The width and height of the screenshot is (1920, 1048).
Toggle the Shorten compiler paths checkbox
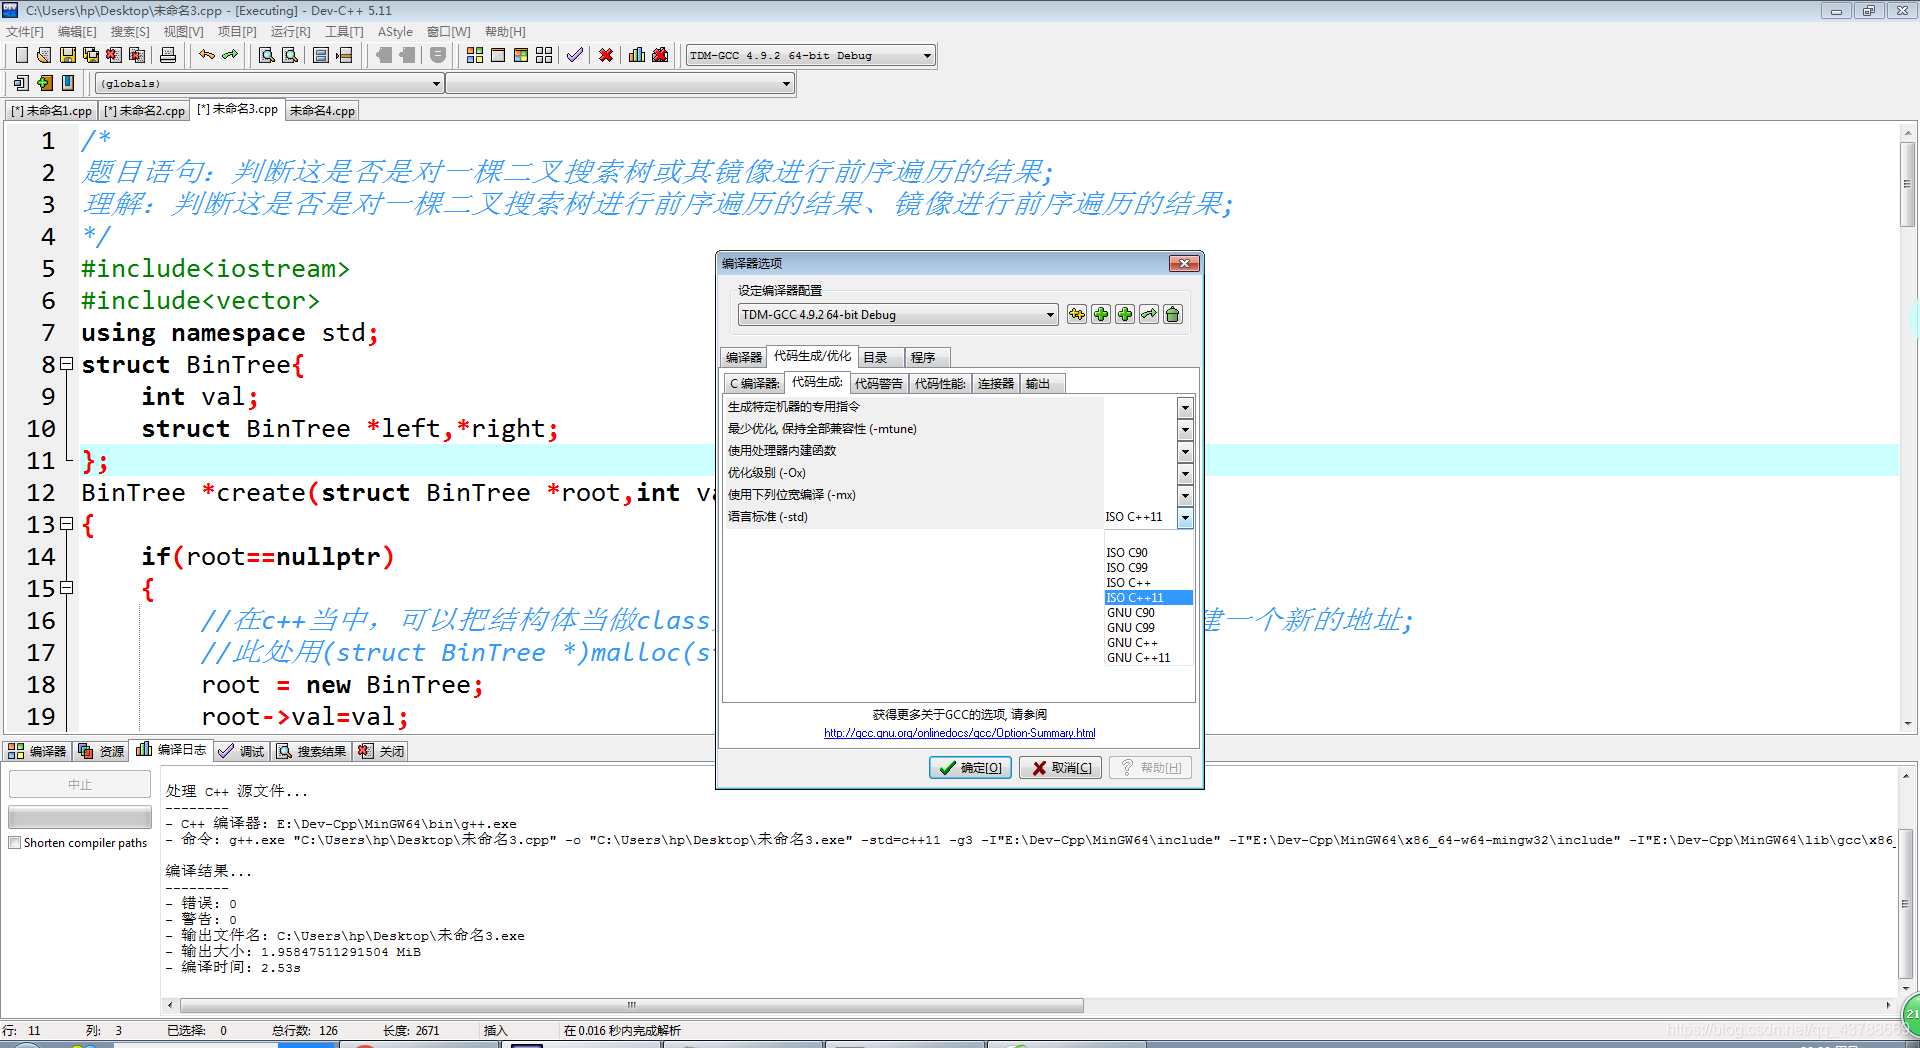pos(15,843)
